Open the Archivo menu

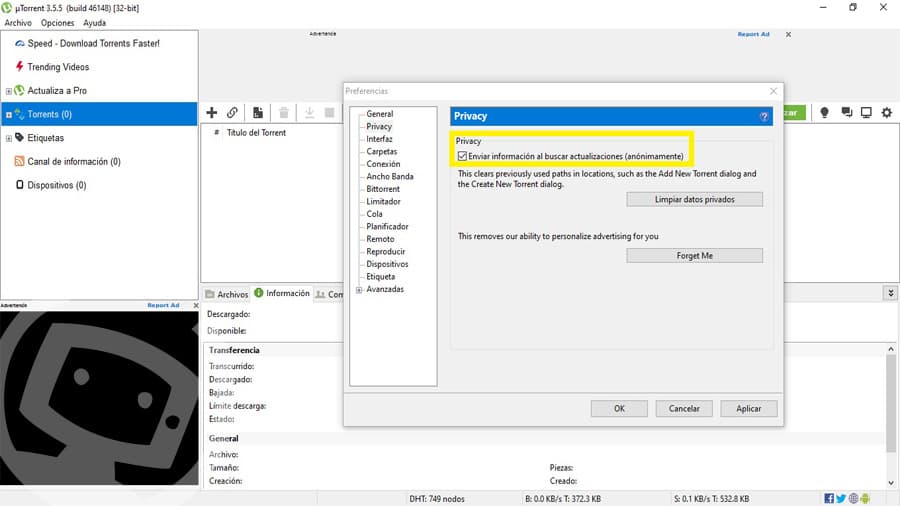tap(18, 23)
